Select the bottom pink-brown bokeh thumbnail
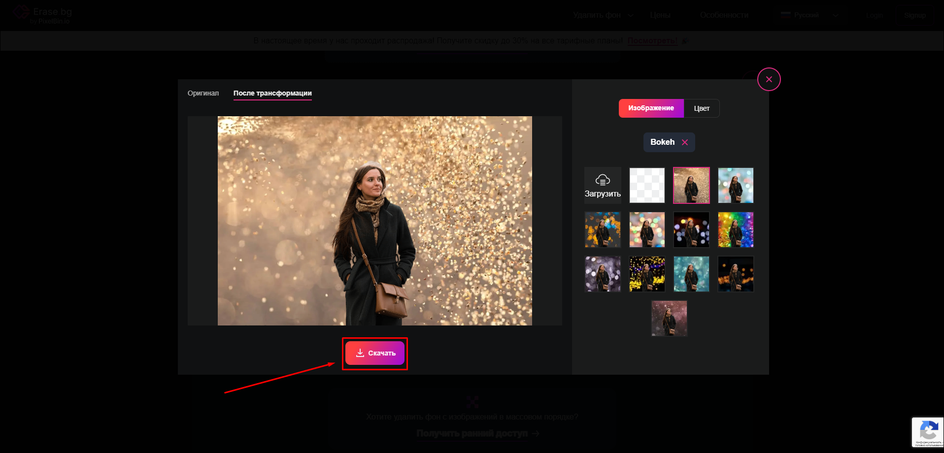Viewport: 944px width, 453px height. 669,318
